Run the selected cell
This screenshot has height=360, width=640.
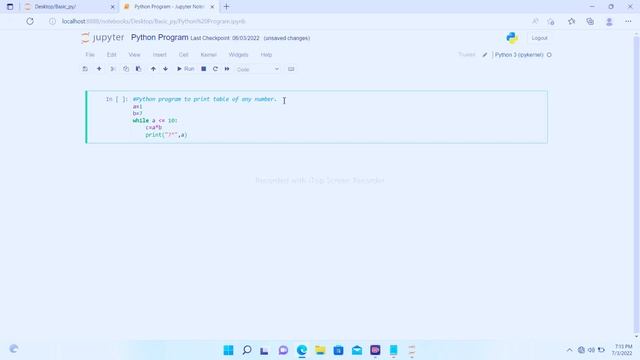coord(185,69)
